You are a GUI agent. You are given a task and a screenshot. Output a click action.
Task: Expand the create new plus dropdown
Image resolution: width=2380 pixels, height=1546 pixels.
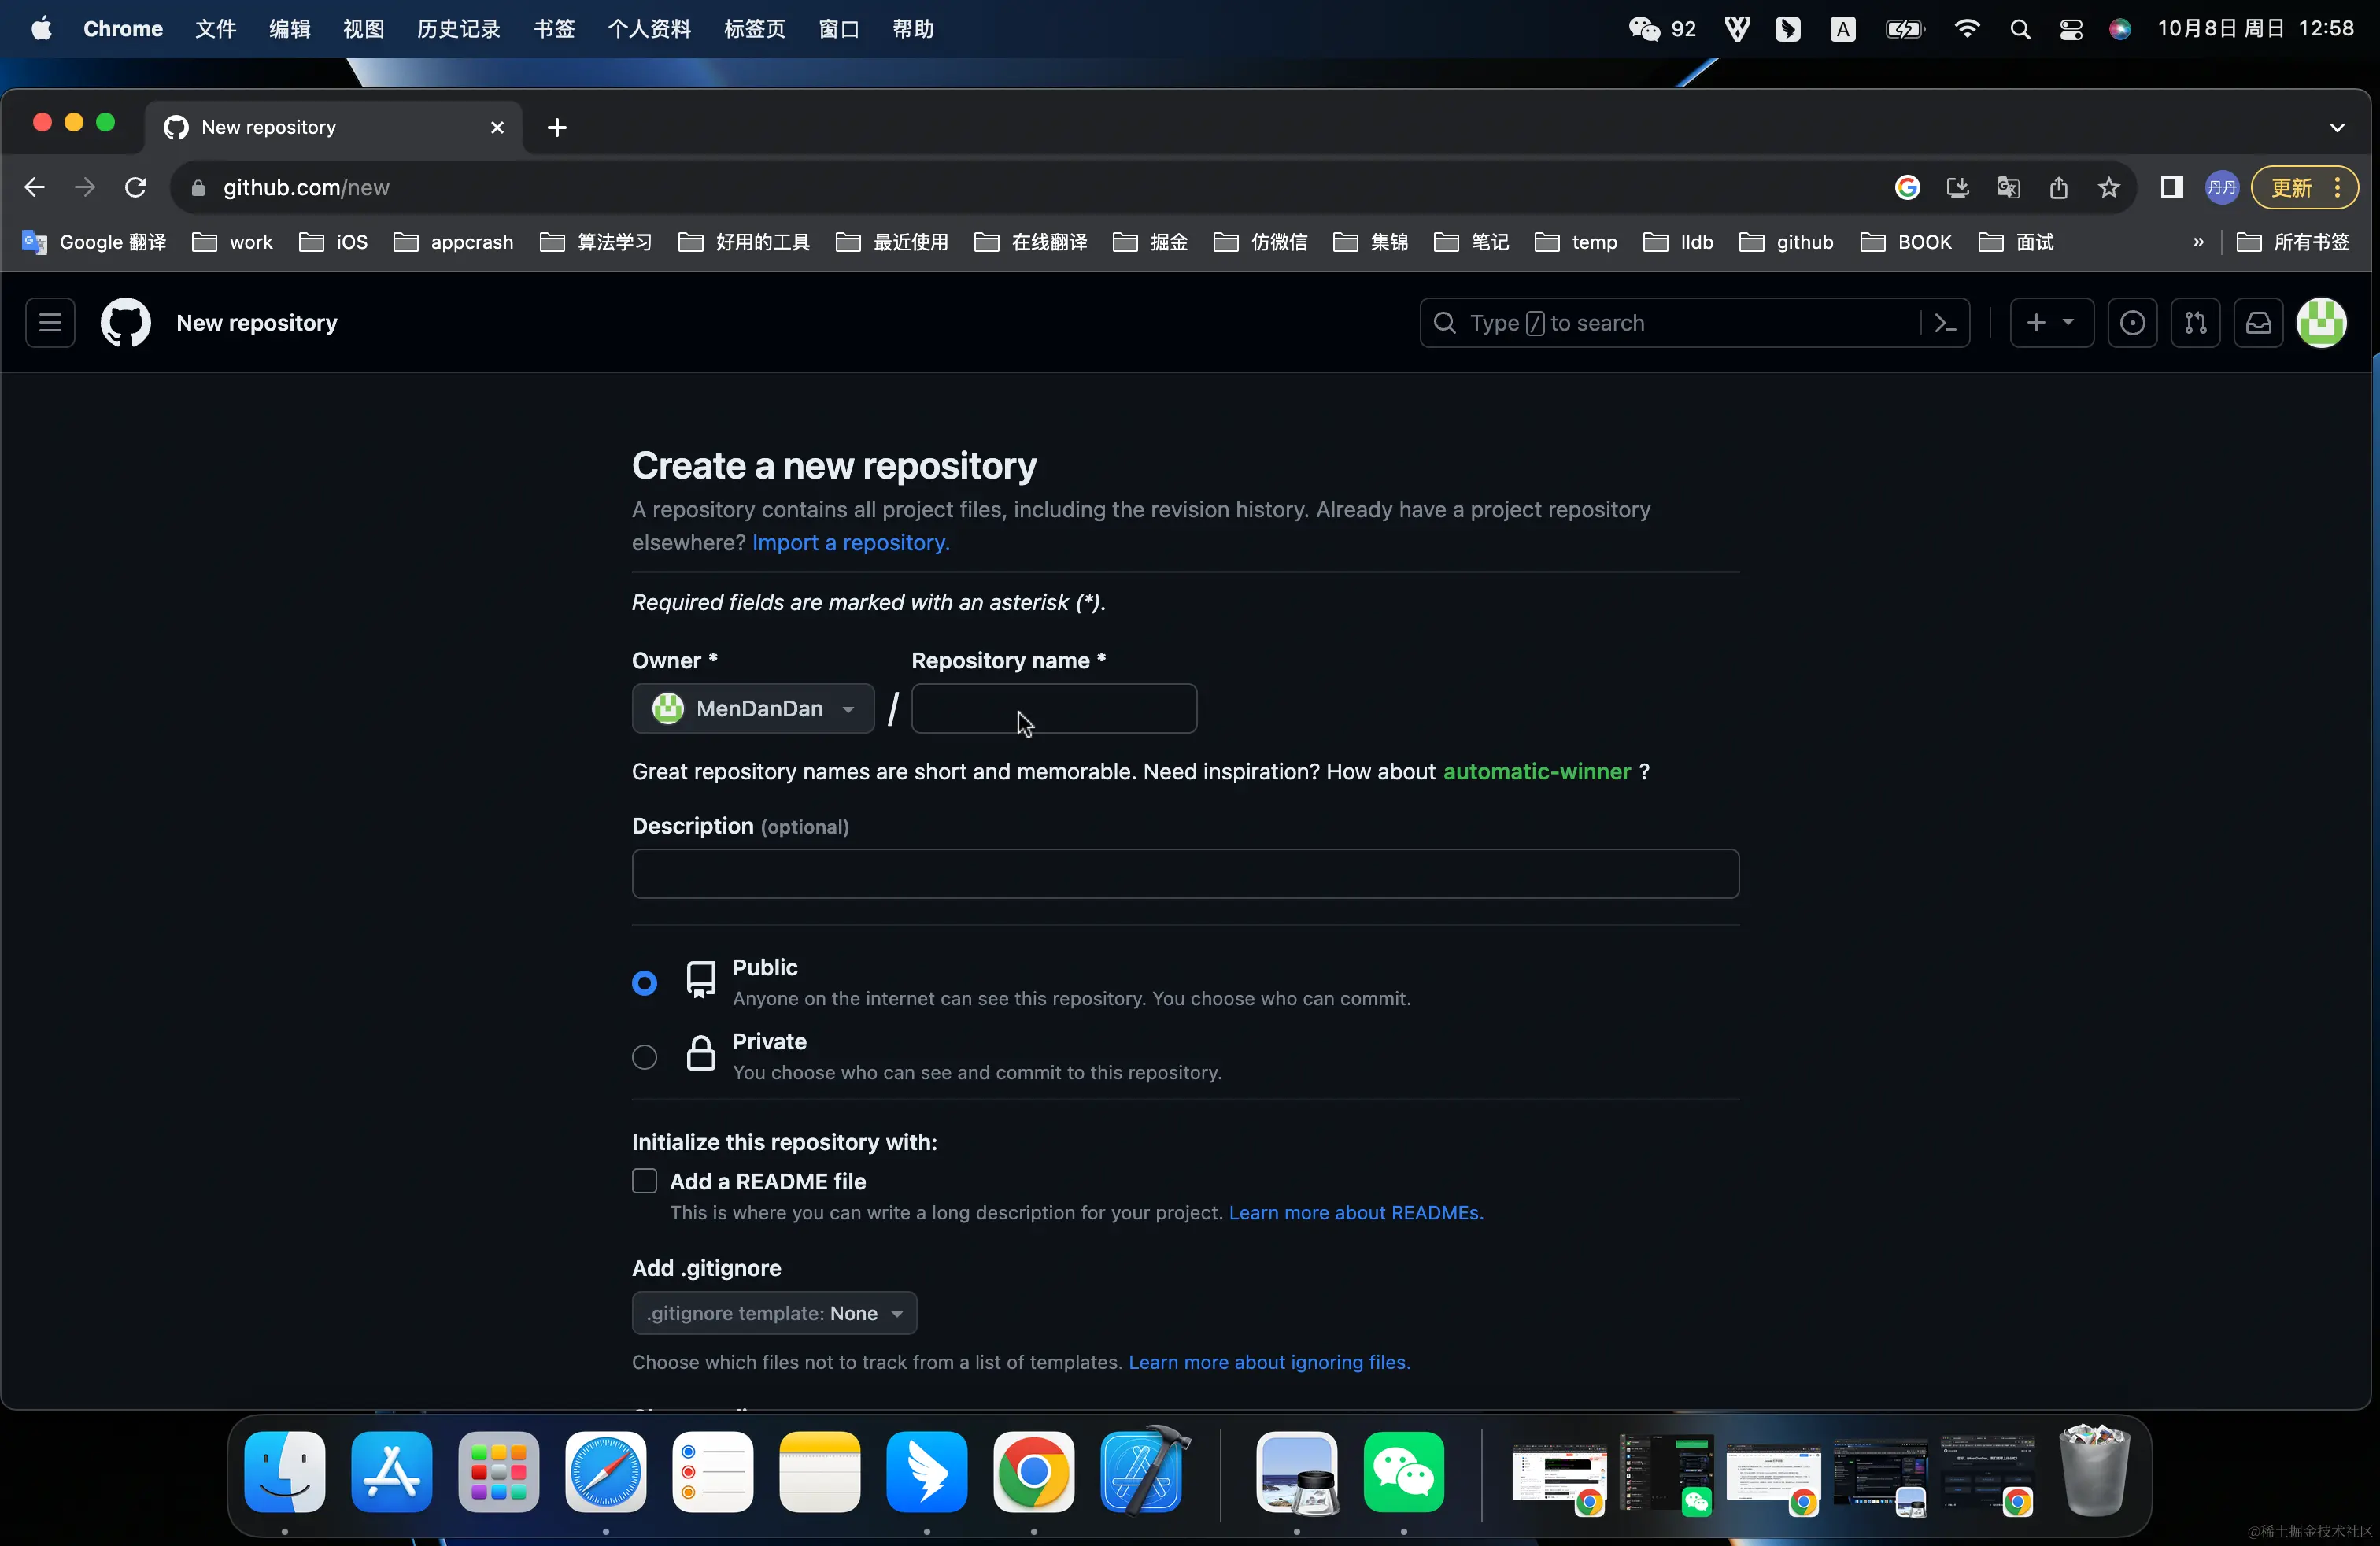2050,323
